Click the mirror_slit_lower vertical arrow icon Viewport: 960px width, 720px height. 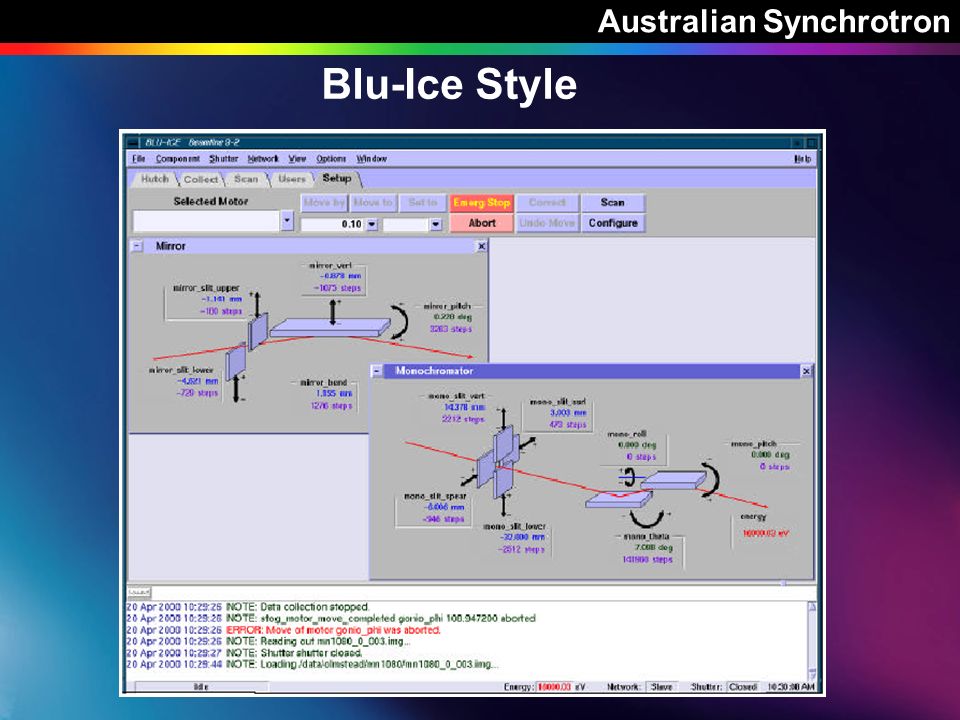tap(237, 388)
